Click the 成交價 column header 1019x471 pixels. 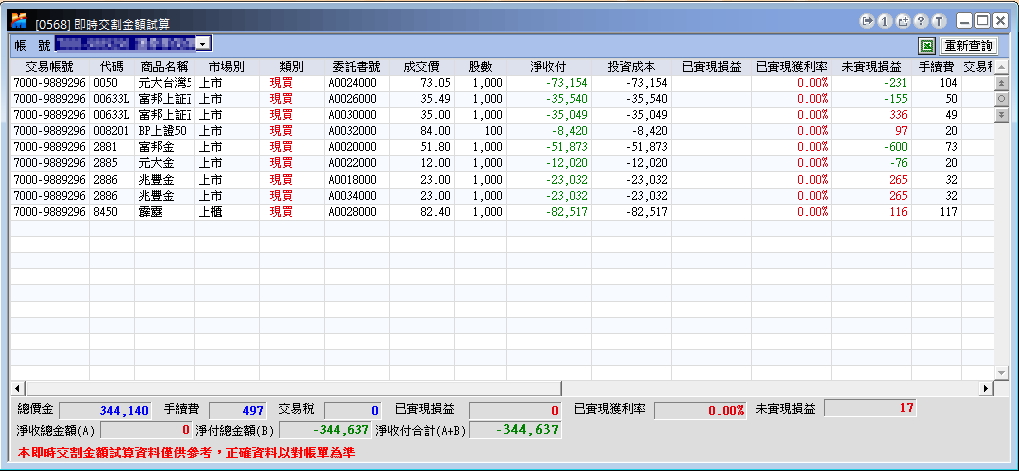(x=421, y=67)
